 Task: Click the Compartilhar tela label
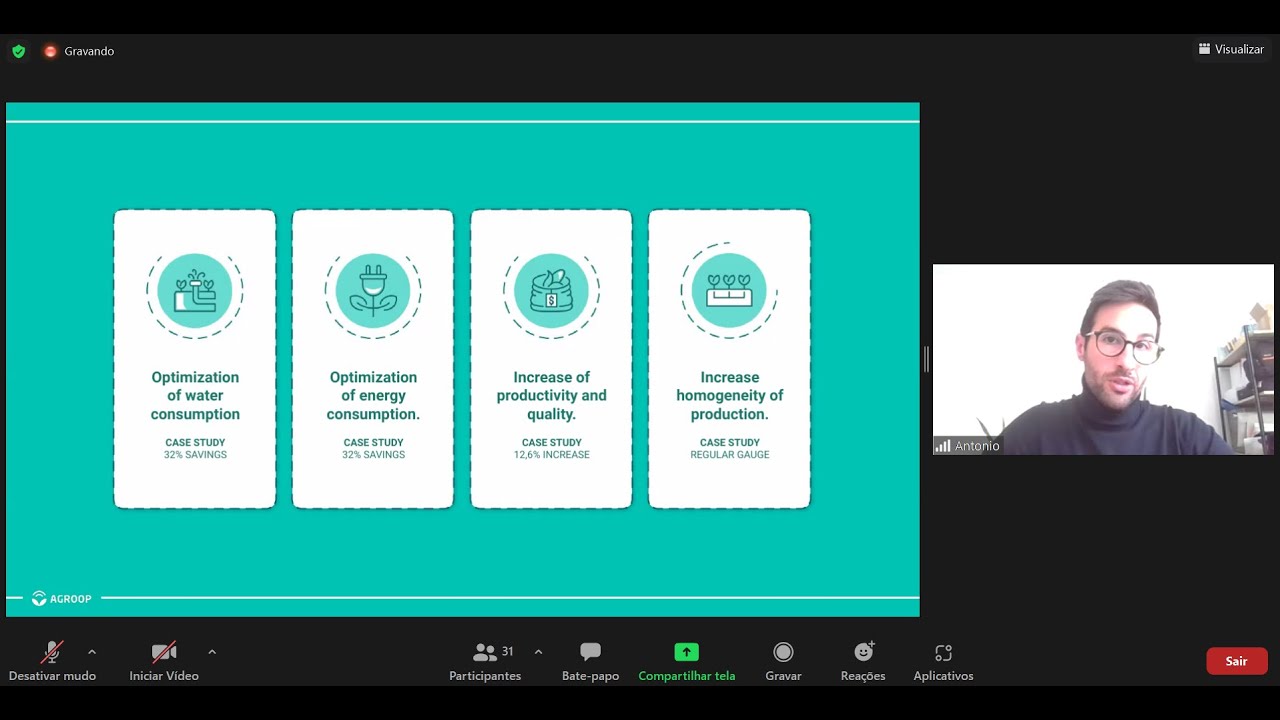coord(686,676)
